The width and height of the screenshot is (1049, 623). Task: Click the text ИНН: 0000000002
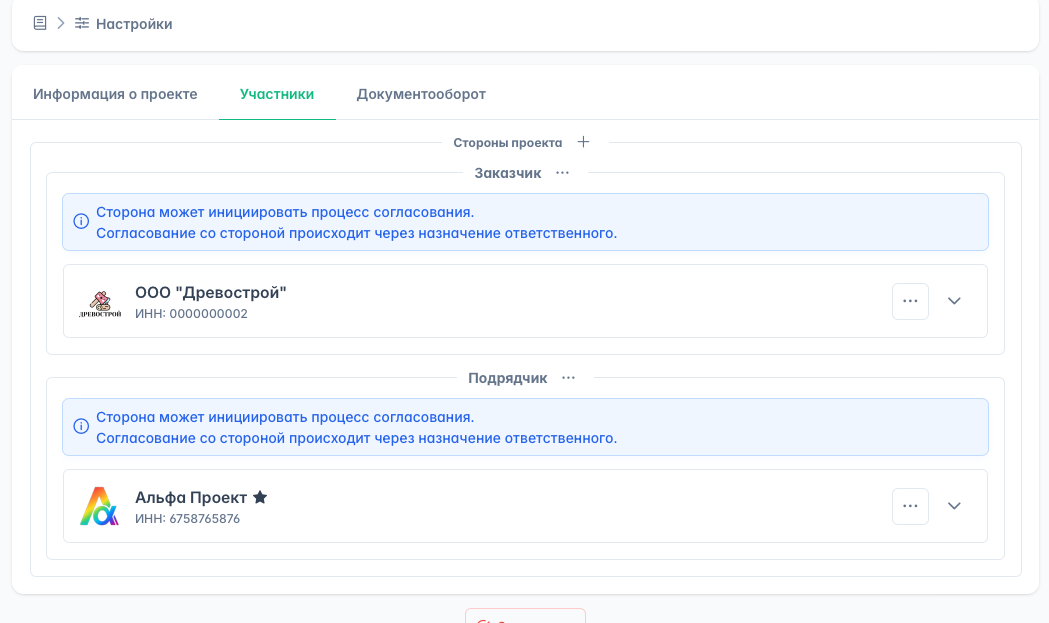[x=191, y=314]
